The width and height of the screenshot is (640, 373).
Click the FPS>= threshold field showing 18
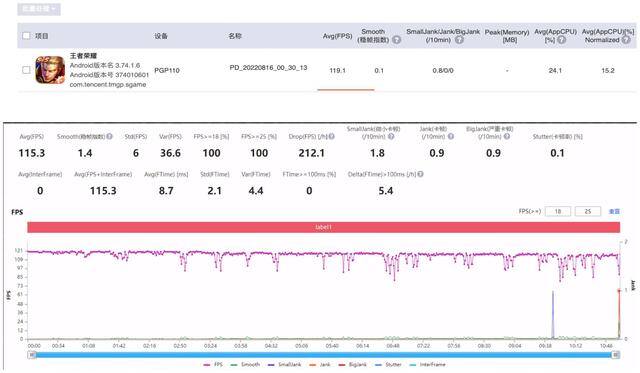tap(558, 211)
